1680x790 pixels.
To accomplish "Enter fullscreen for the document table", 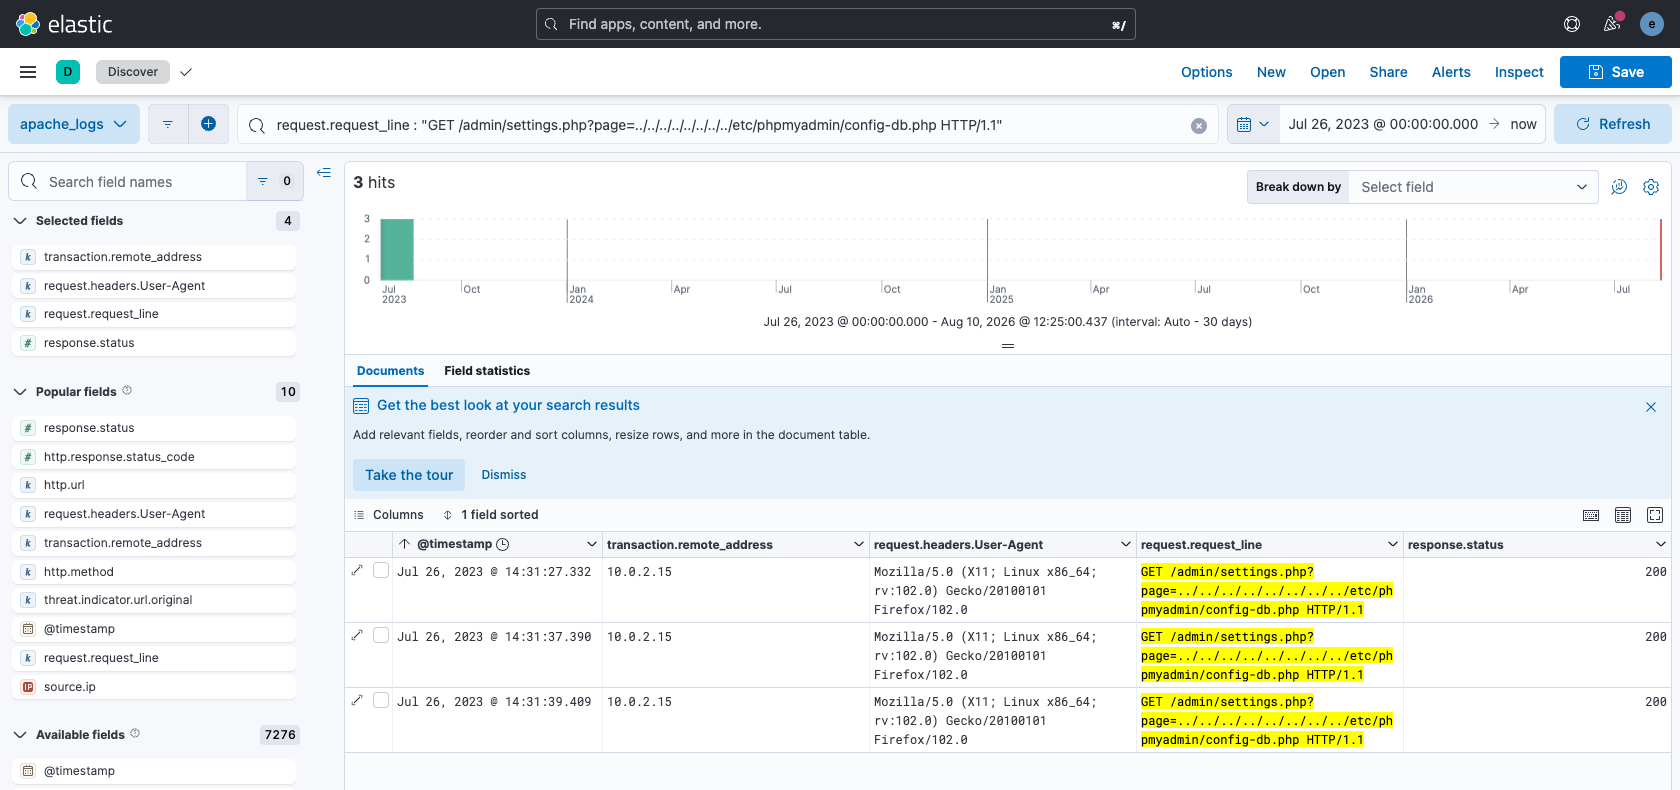I will pos(1655,515).
